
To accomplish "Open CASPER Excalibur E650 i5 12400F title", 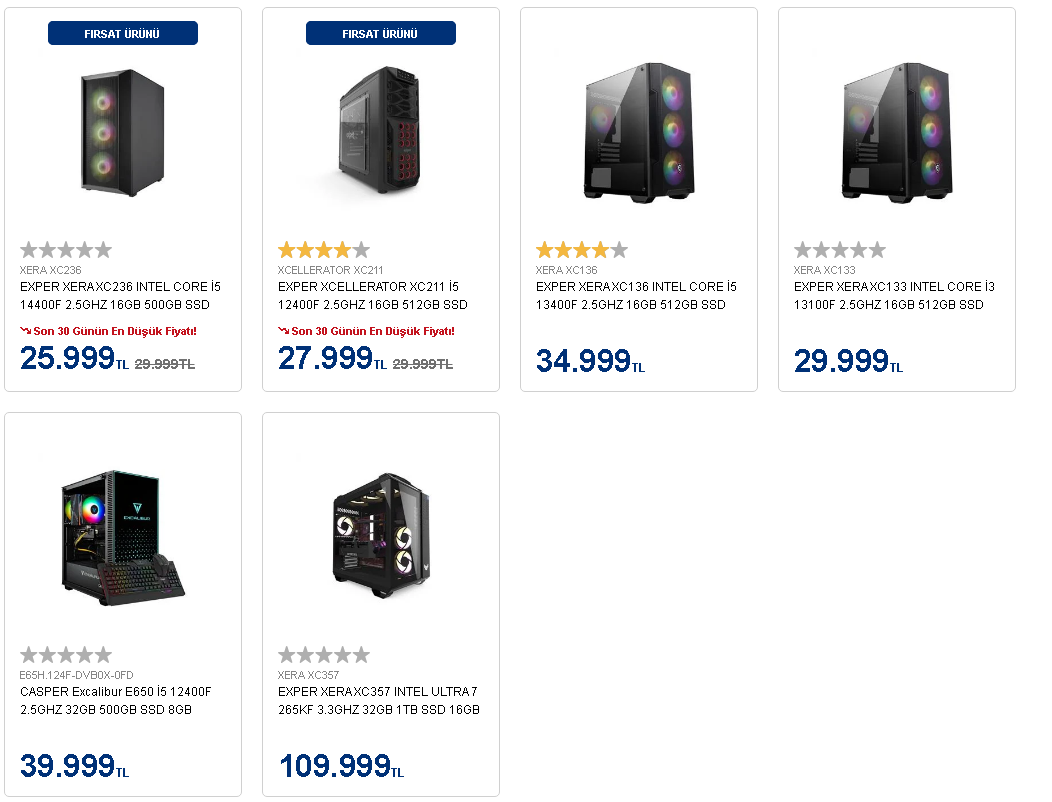I will click(116, 701).
